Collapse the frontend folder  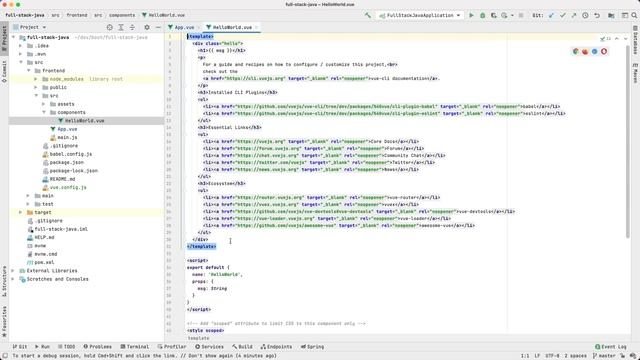(29, 71)
